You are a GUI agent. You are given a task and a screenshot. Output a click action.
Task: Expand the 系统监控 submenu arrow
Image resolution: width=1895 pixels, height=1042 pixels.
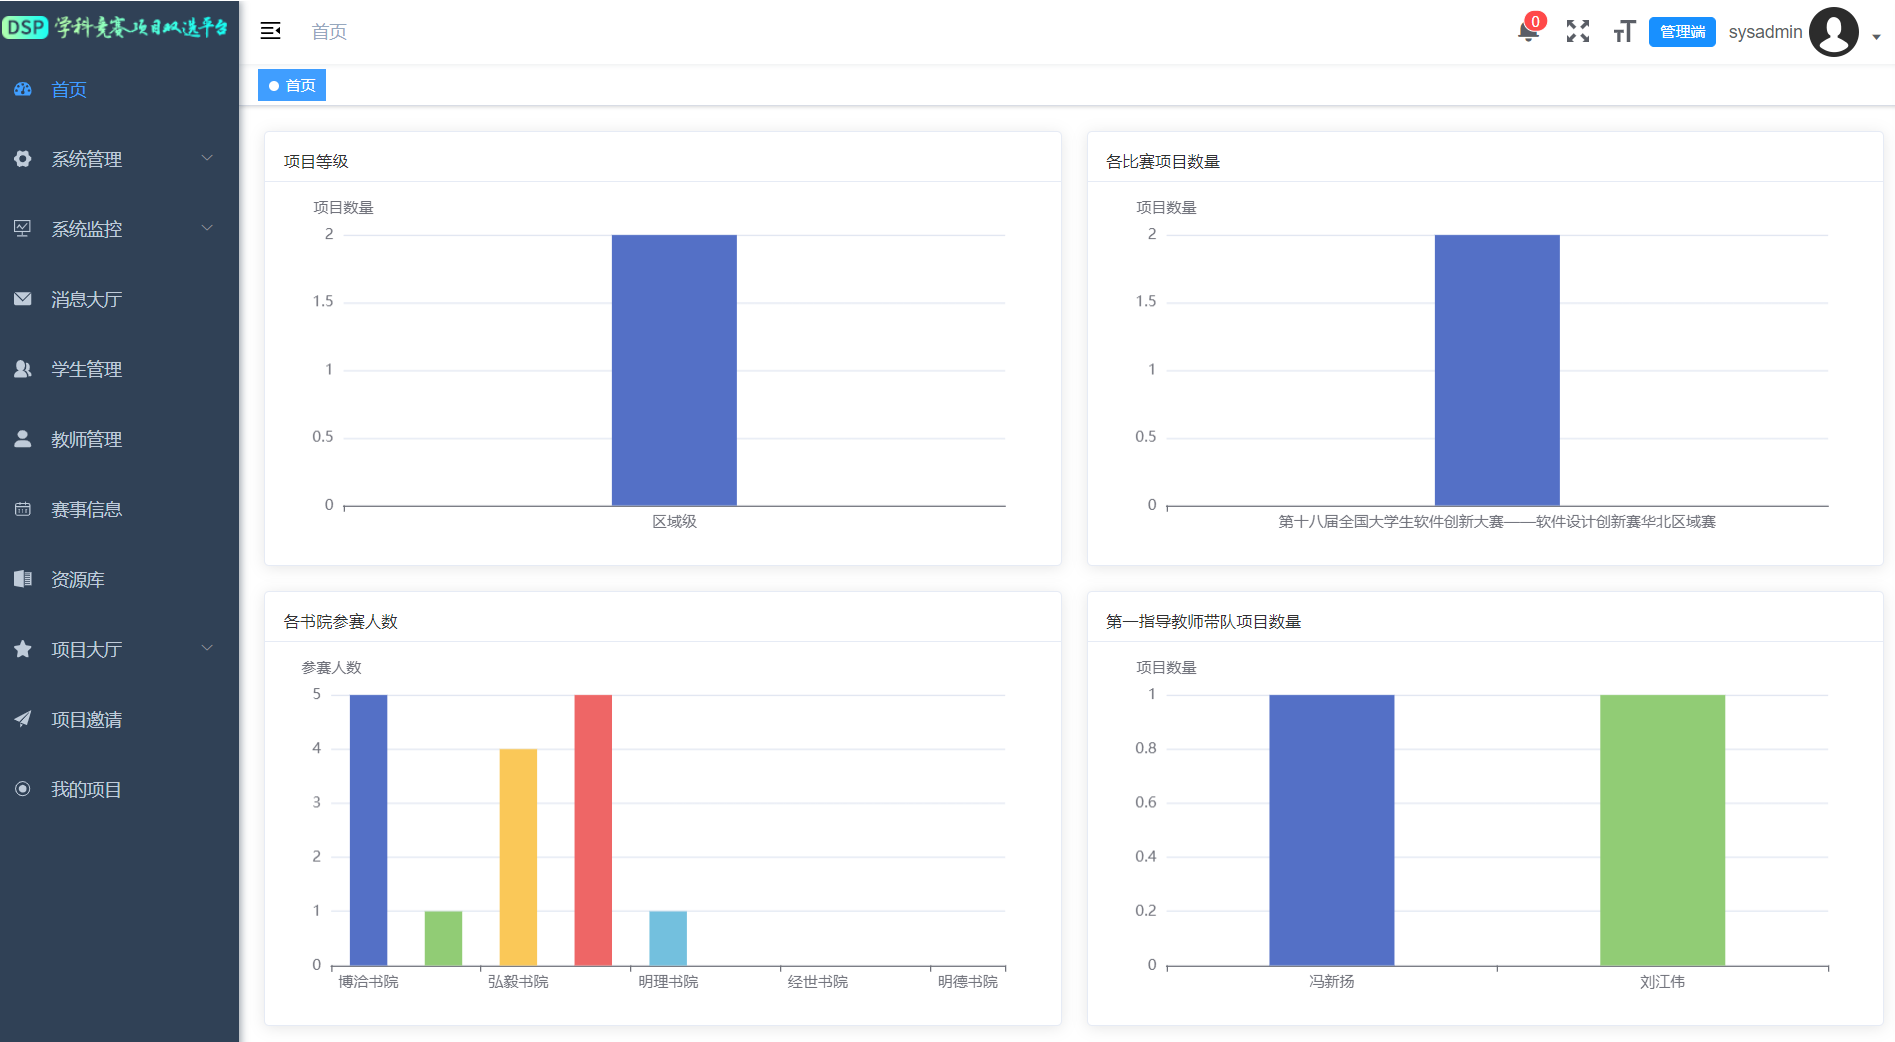click(207, 228)
